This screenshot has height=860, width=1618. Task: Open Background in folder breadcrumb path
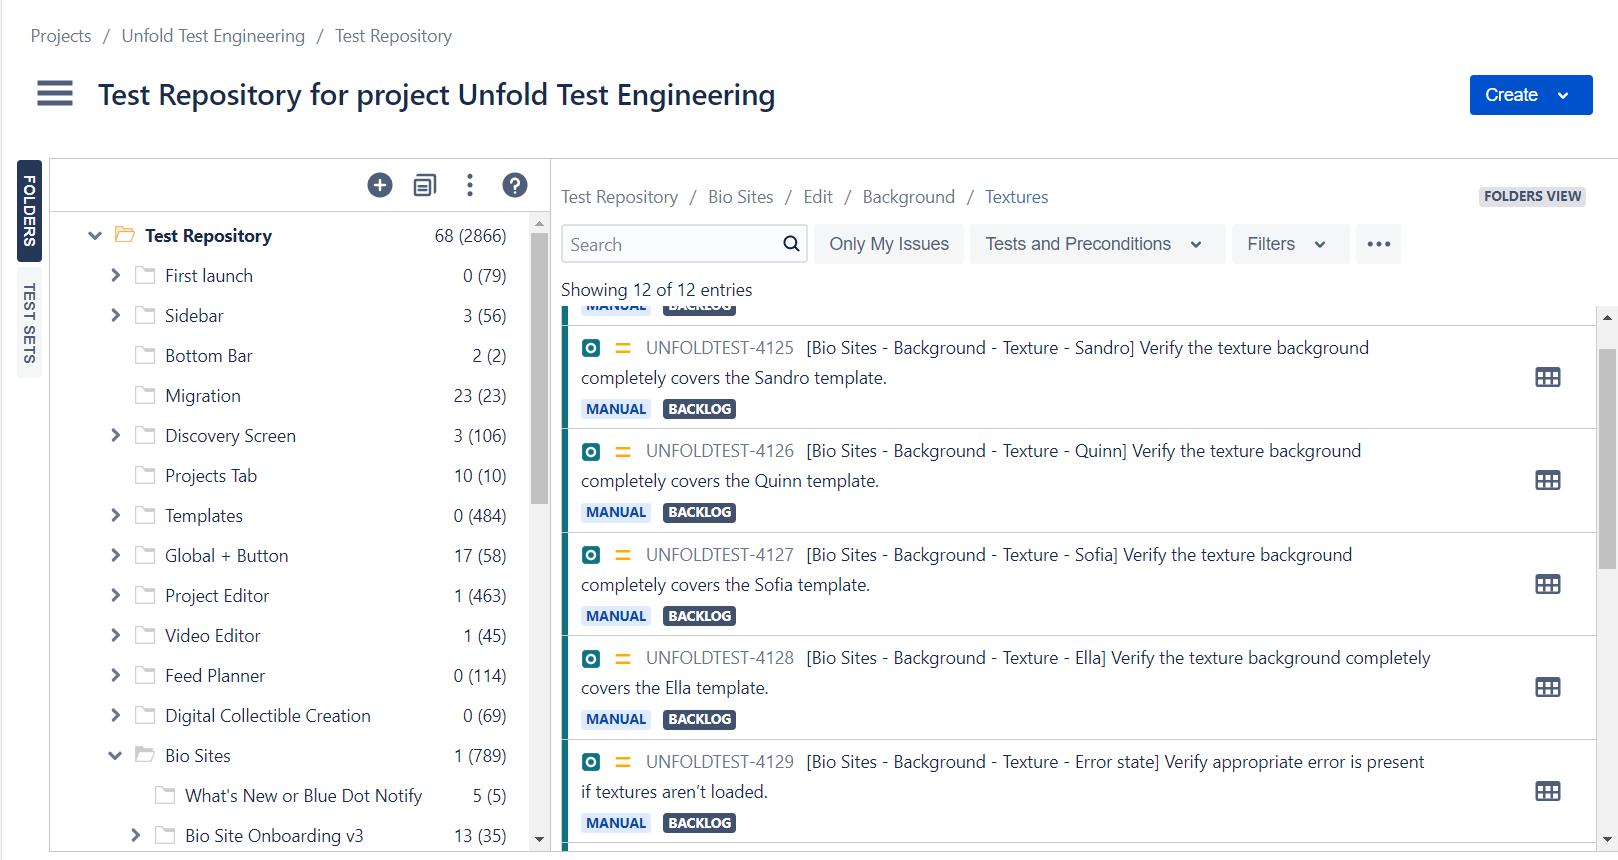(909, 197)
